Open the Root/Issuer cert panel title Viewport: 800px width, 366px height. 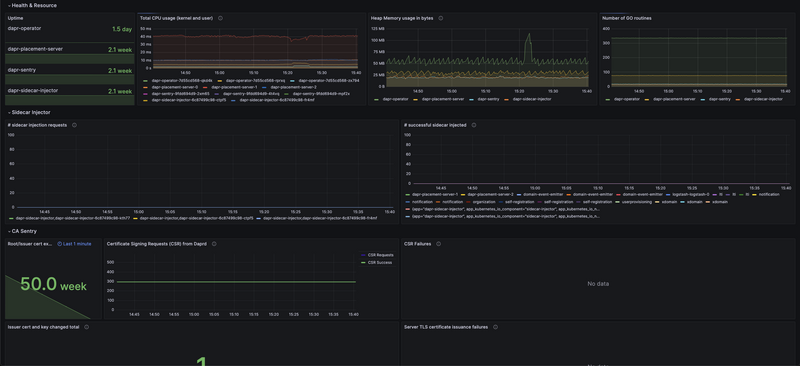(30, 243)
